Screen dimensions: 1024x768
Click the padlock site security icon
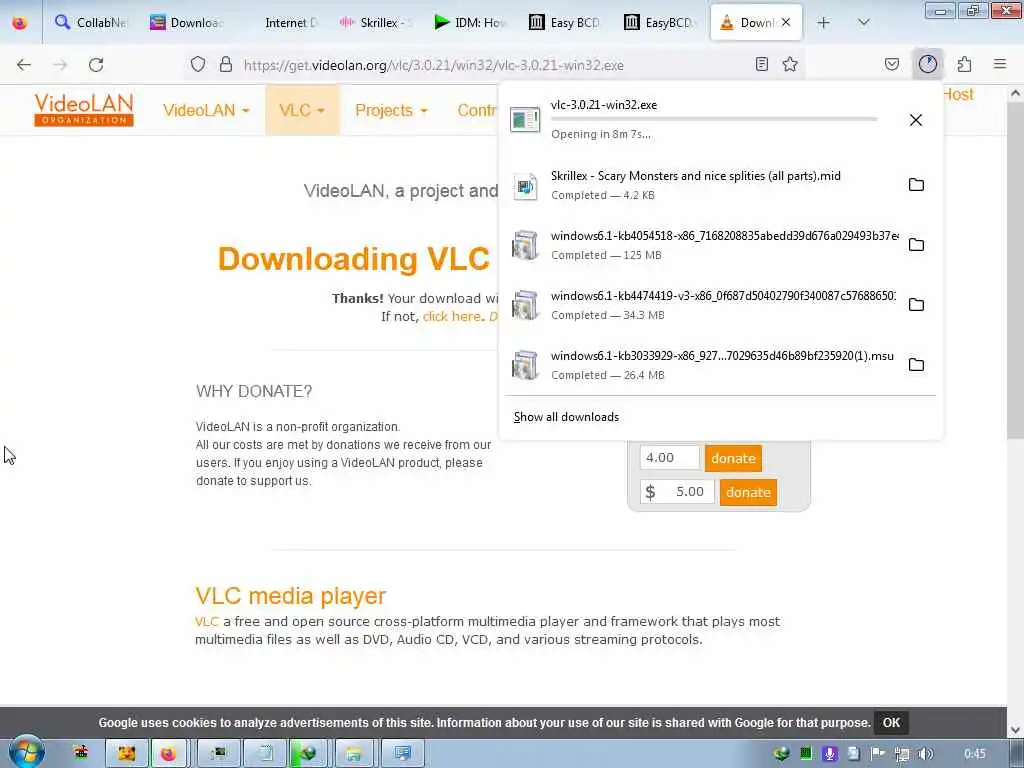point(226,64)
